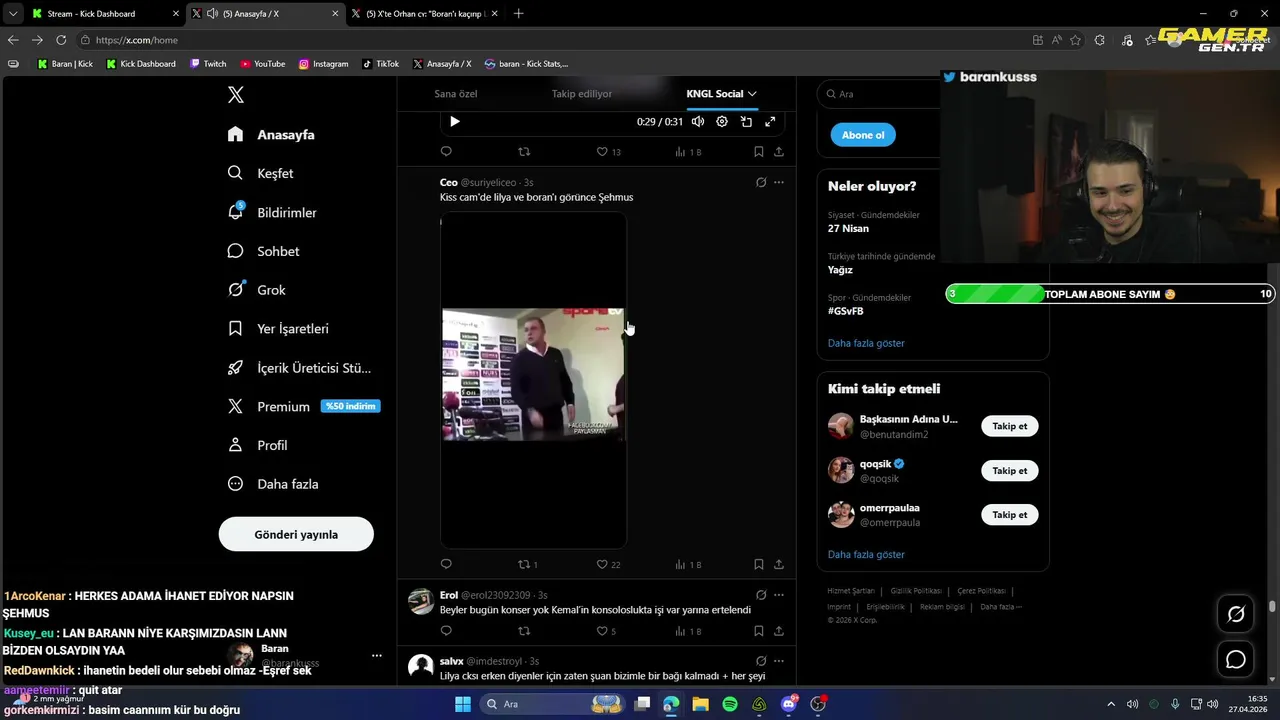Open the Şehmus video thumbnail in Ceo's post
The image size is (1280, 720).
[x=533, y=379]
